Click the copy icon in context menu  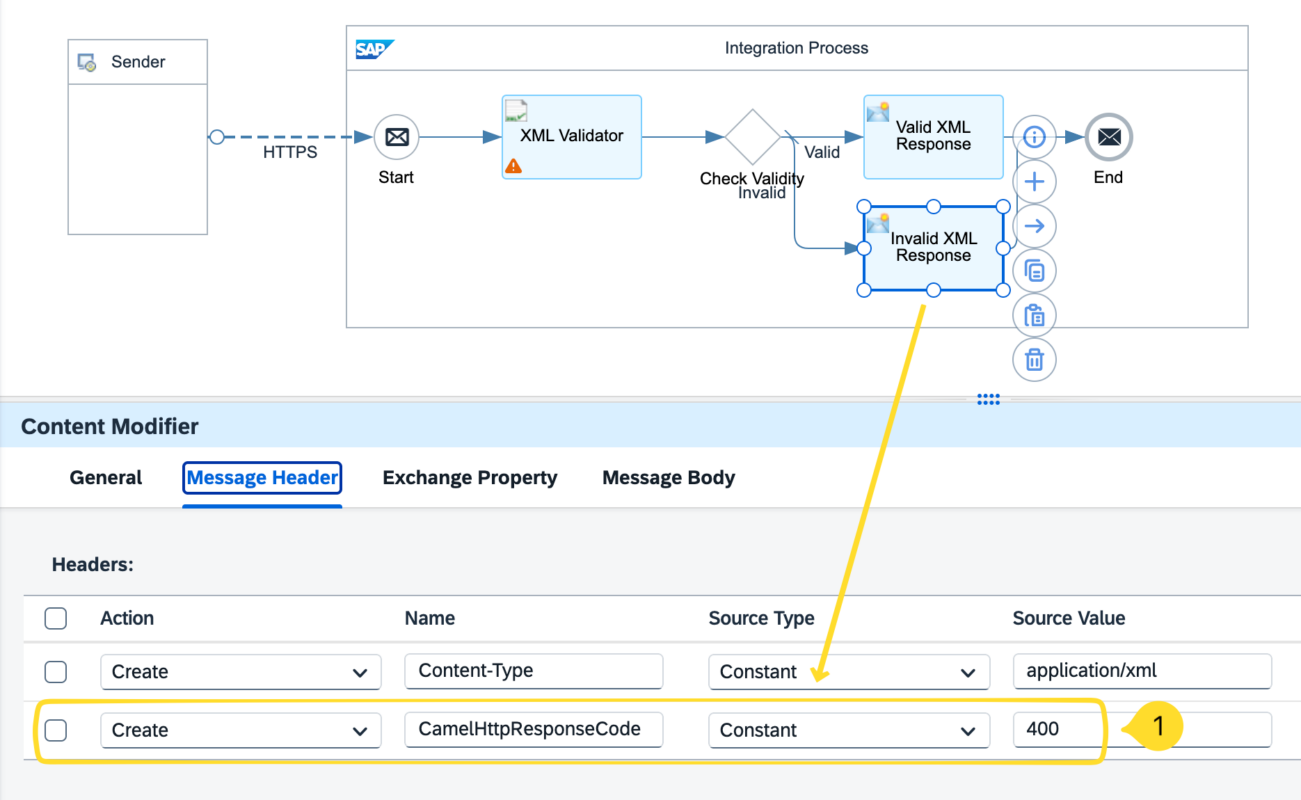click(1034, 271)
